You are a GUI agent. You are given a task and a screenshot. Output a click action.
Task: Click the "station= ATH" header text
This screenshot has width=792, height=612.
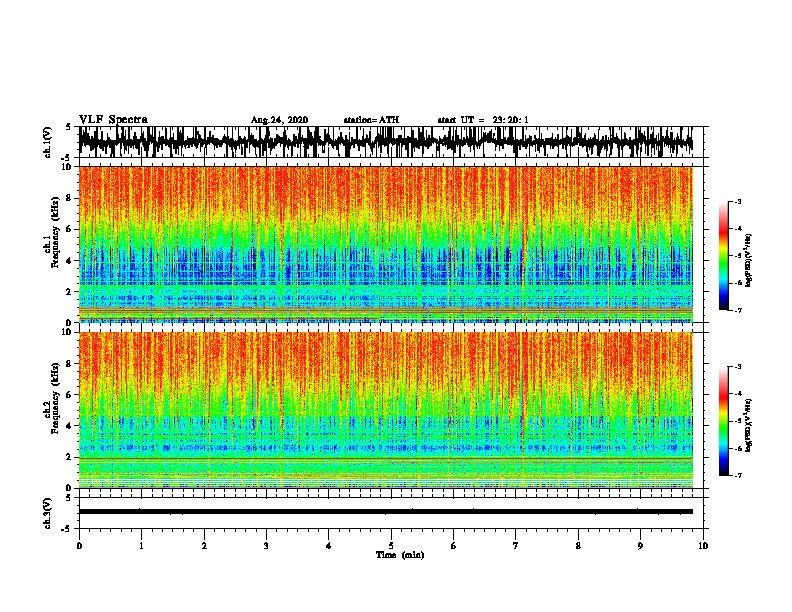(371, 120)
